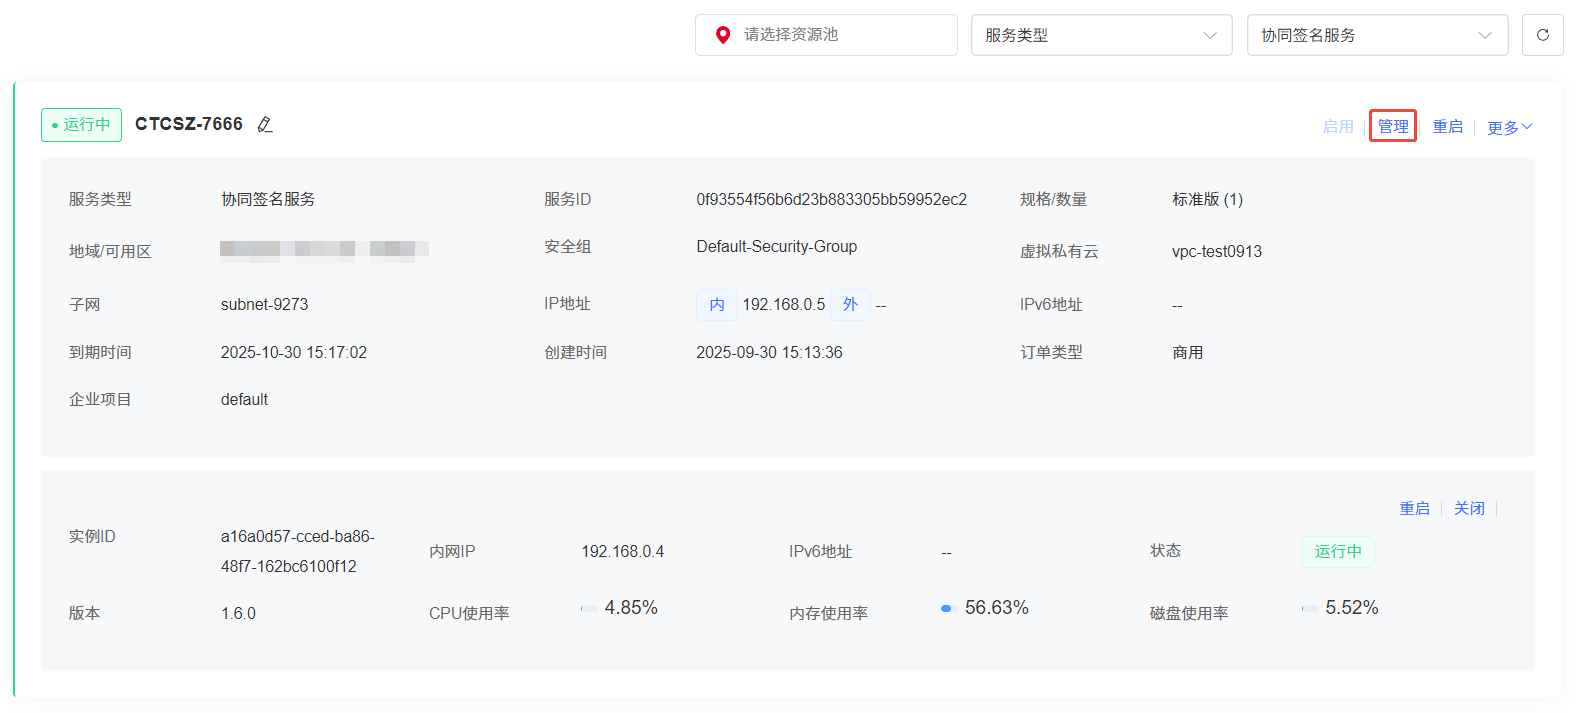1576x713 pixels.
Task: Click the 内 internal IP badge
Action: [x=717, y=304]
